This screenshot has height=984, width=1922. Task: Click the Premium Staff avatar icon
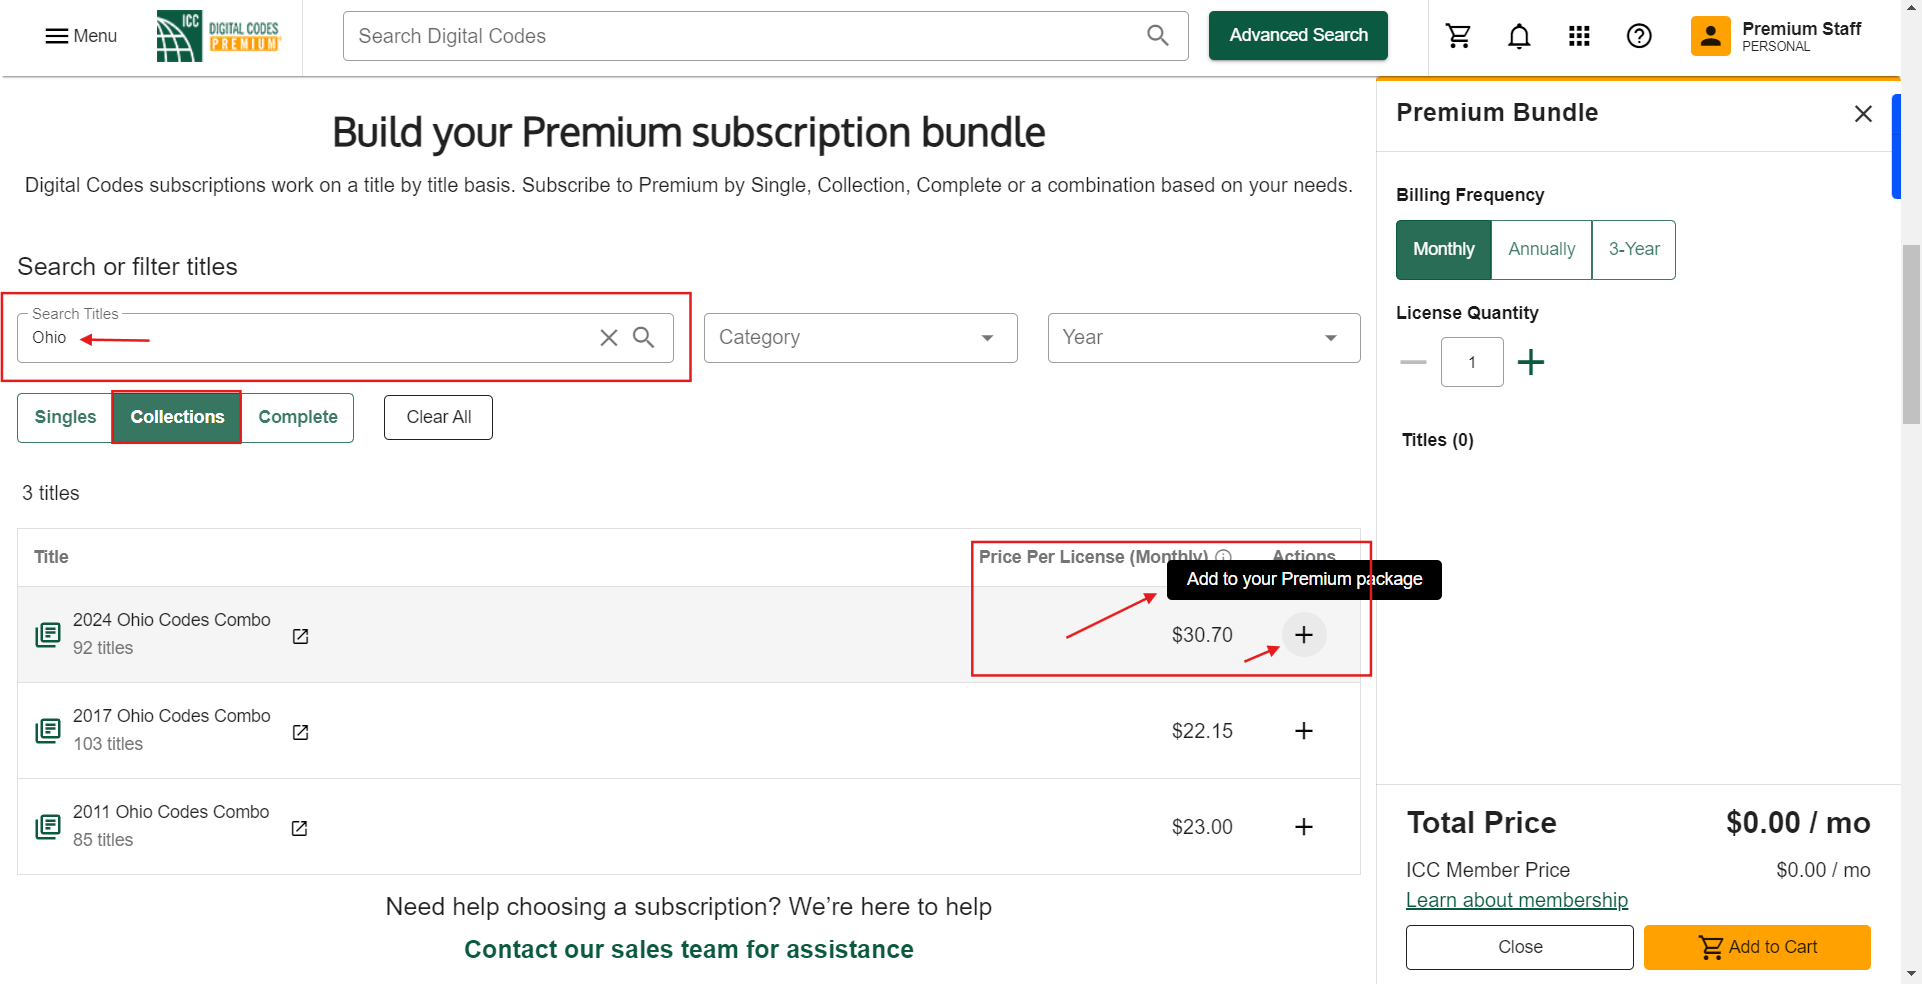(1710, 36)
